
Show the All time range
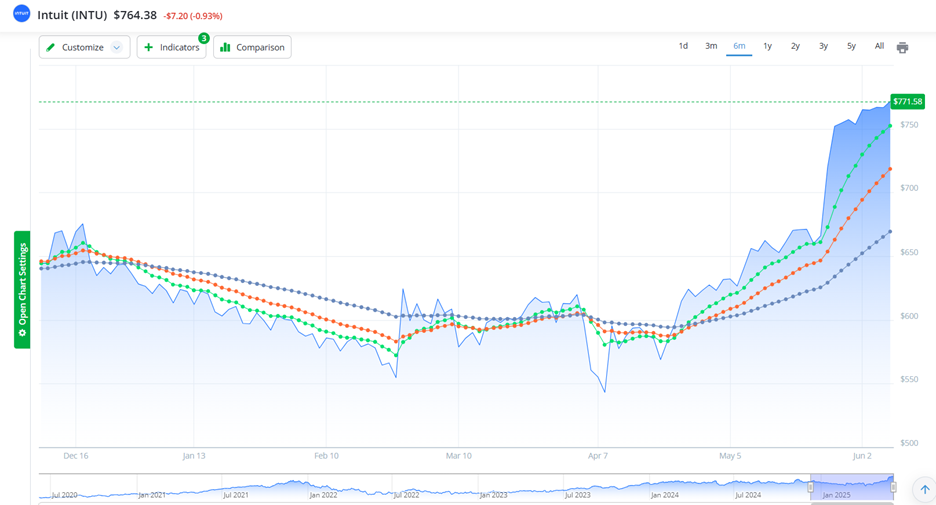point(879,46)
